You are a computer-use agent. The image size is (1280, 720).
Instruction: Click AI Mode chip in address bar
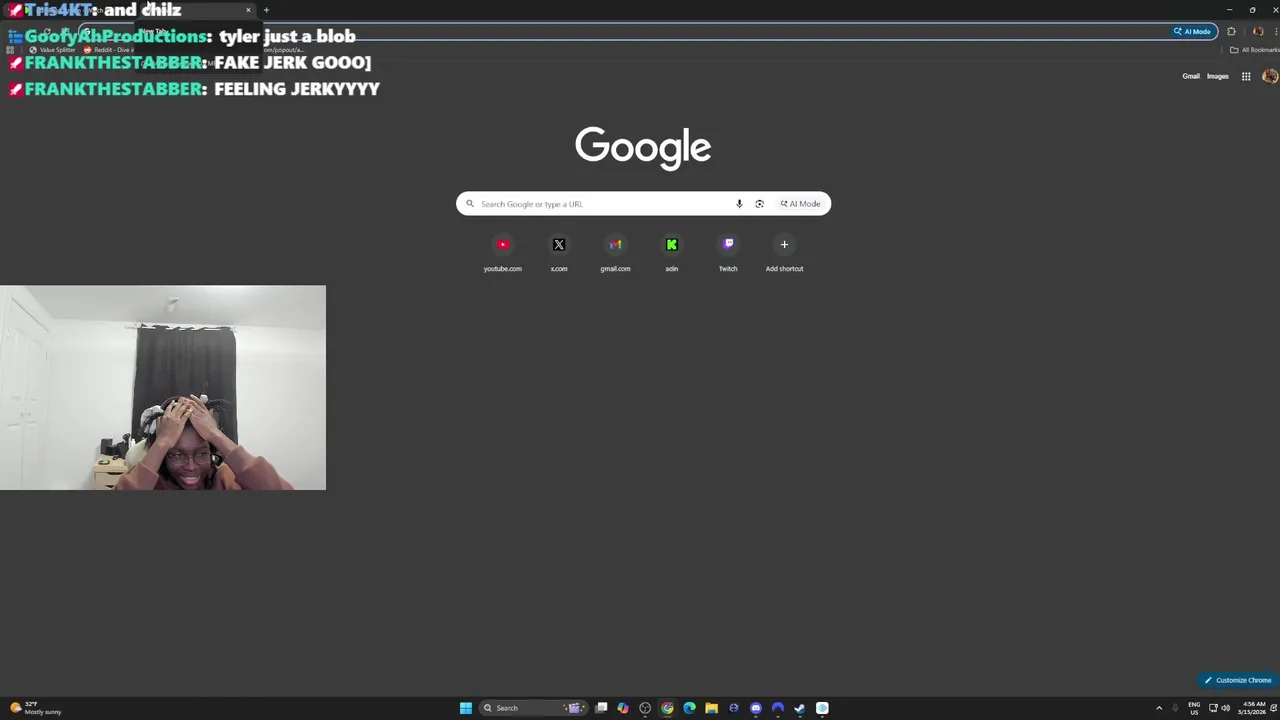coord(1192,31)
